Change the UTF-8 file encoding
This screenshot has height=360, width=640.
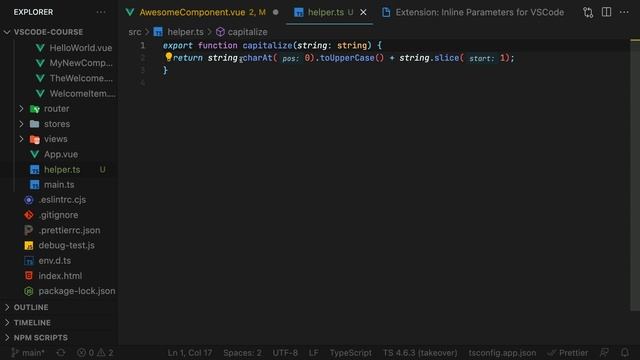285,353
